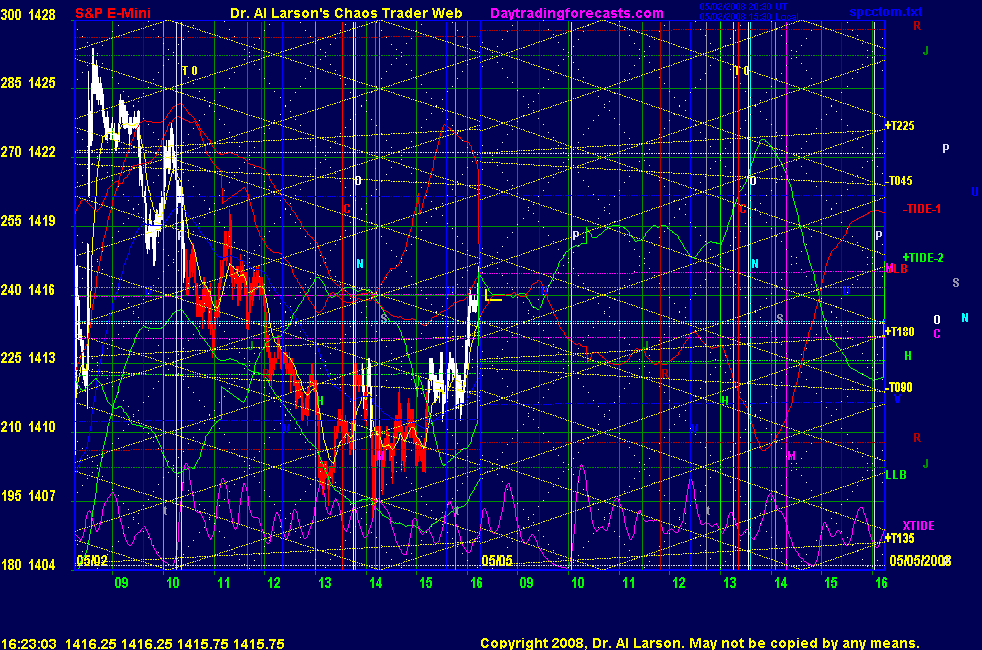Click the '210 1410' price axis label
982x650 pixels.
(x=28, y=426)
